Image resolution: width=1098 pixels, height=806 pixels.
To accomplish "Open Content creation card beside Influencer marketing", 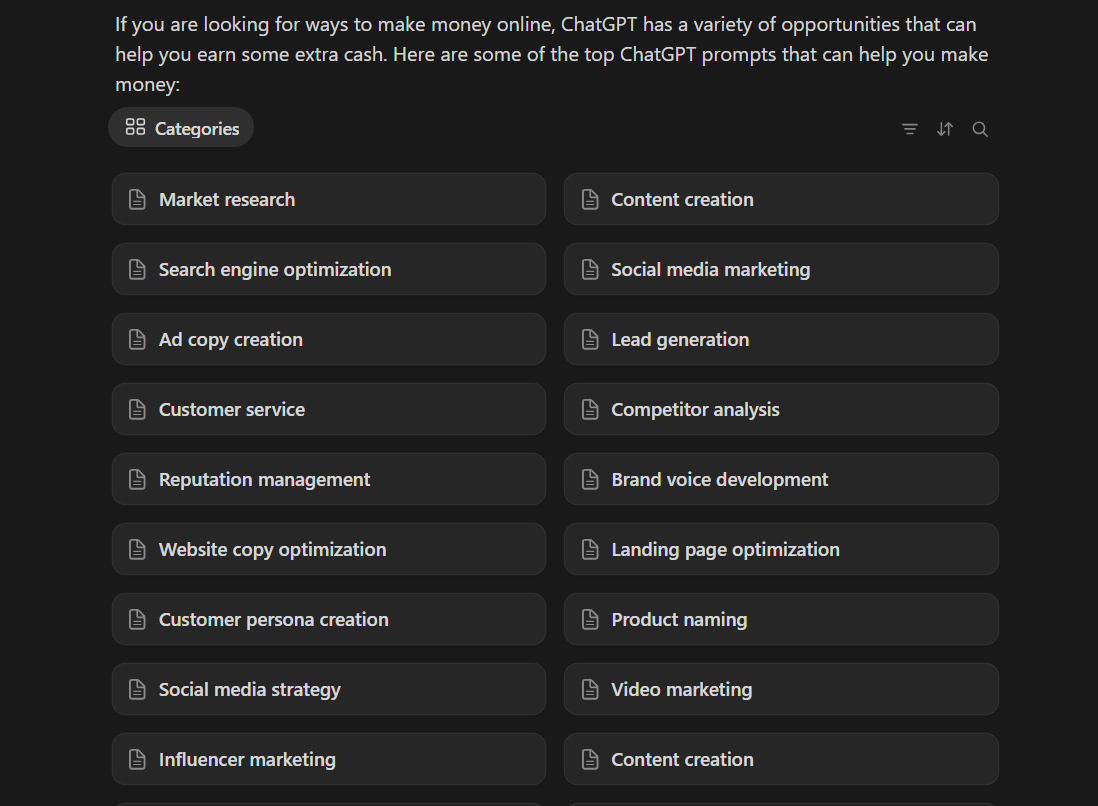I will coord(781,760).
